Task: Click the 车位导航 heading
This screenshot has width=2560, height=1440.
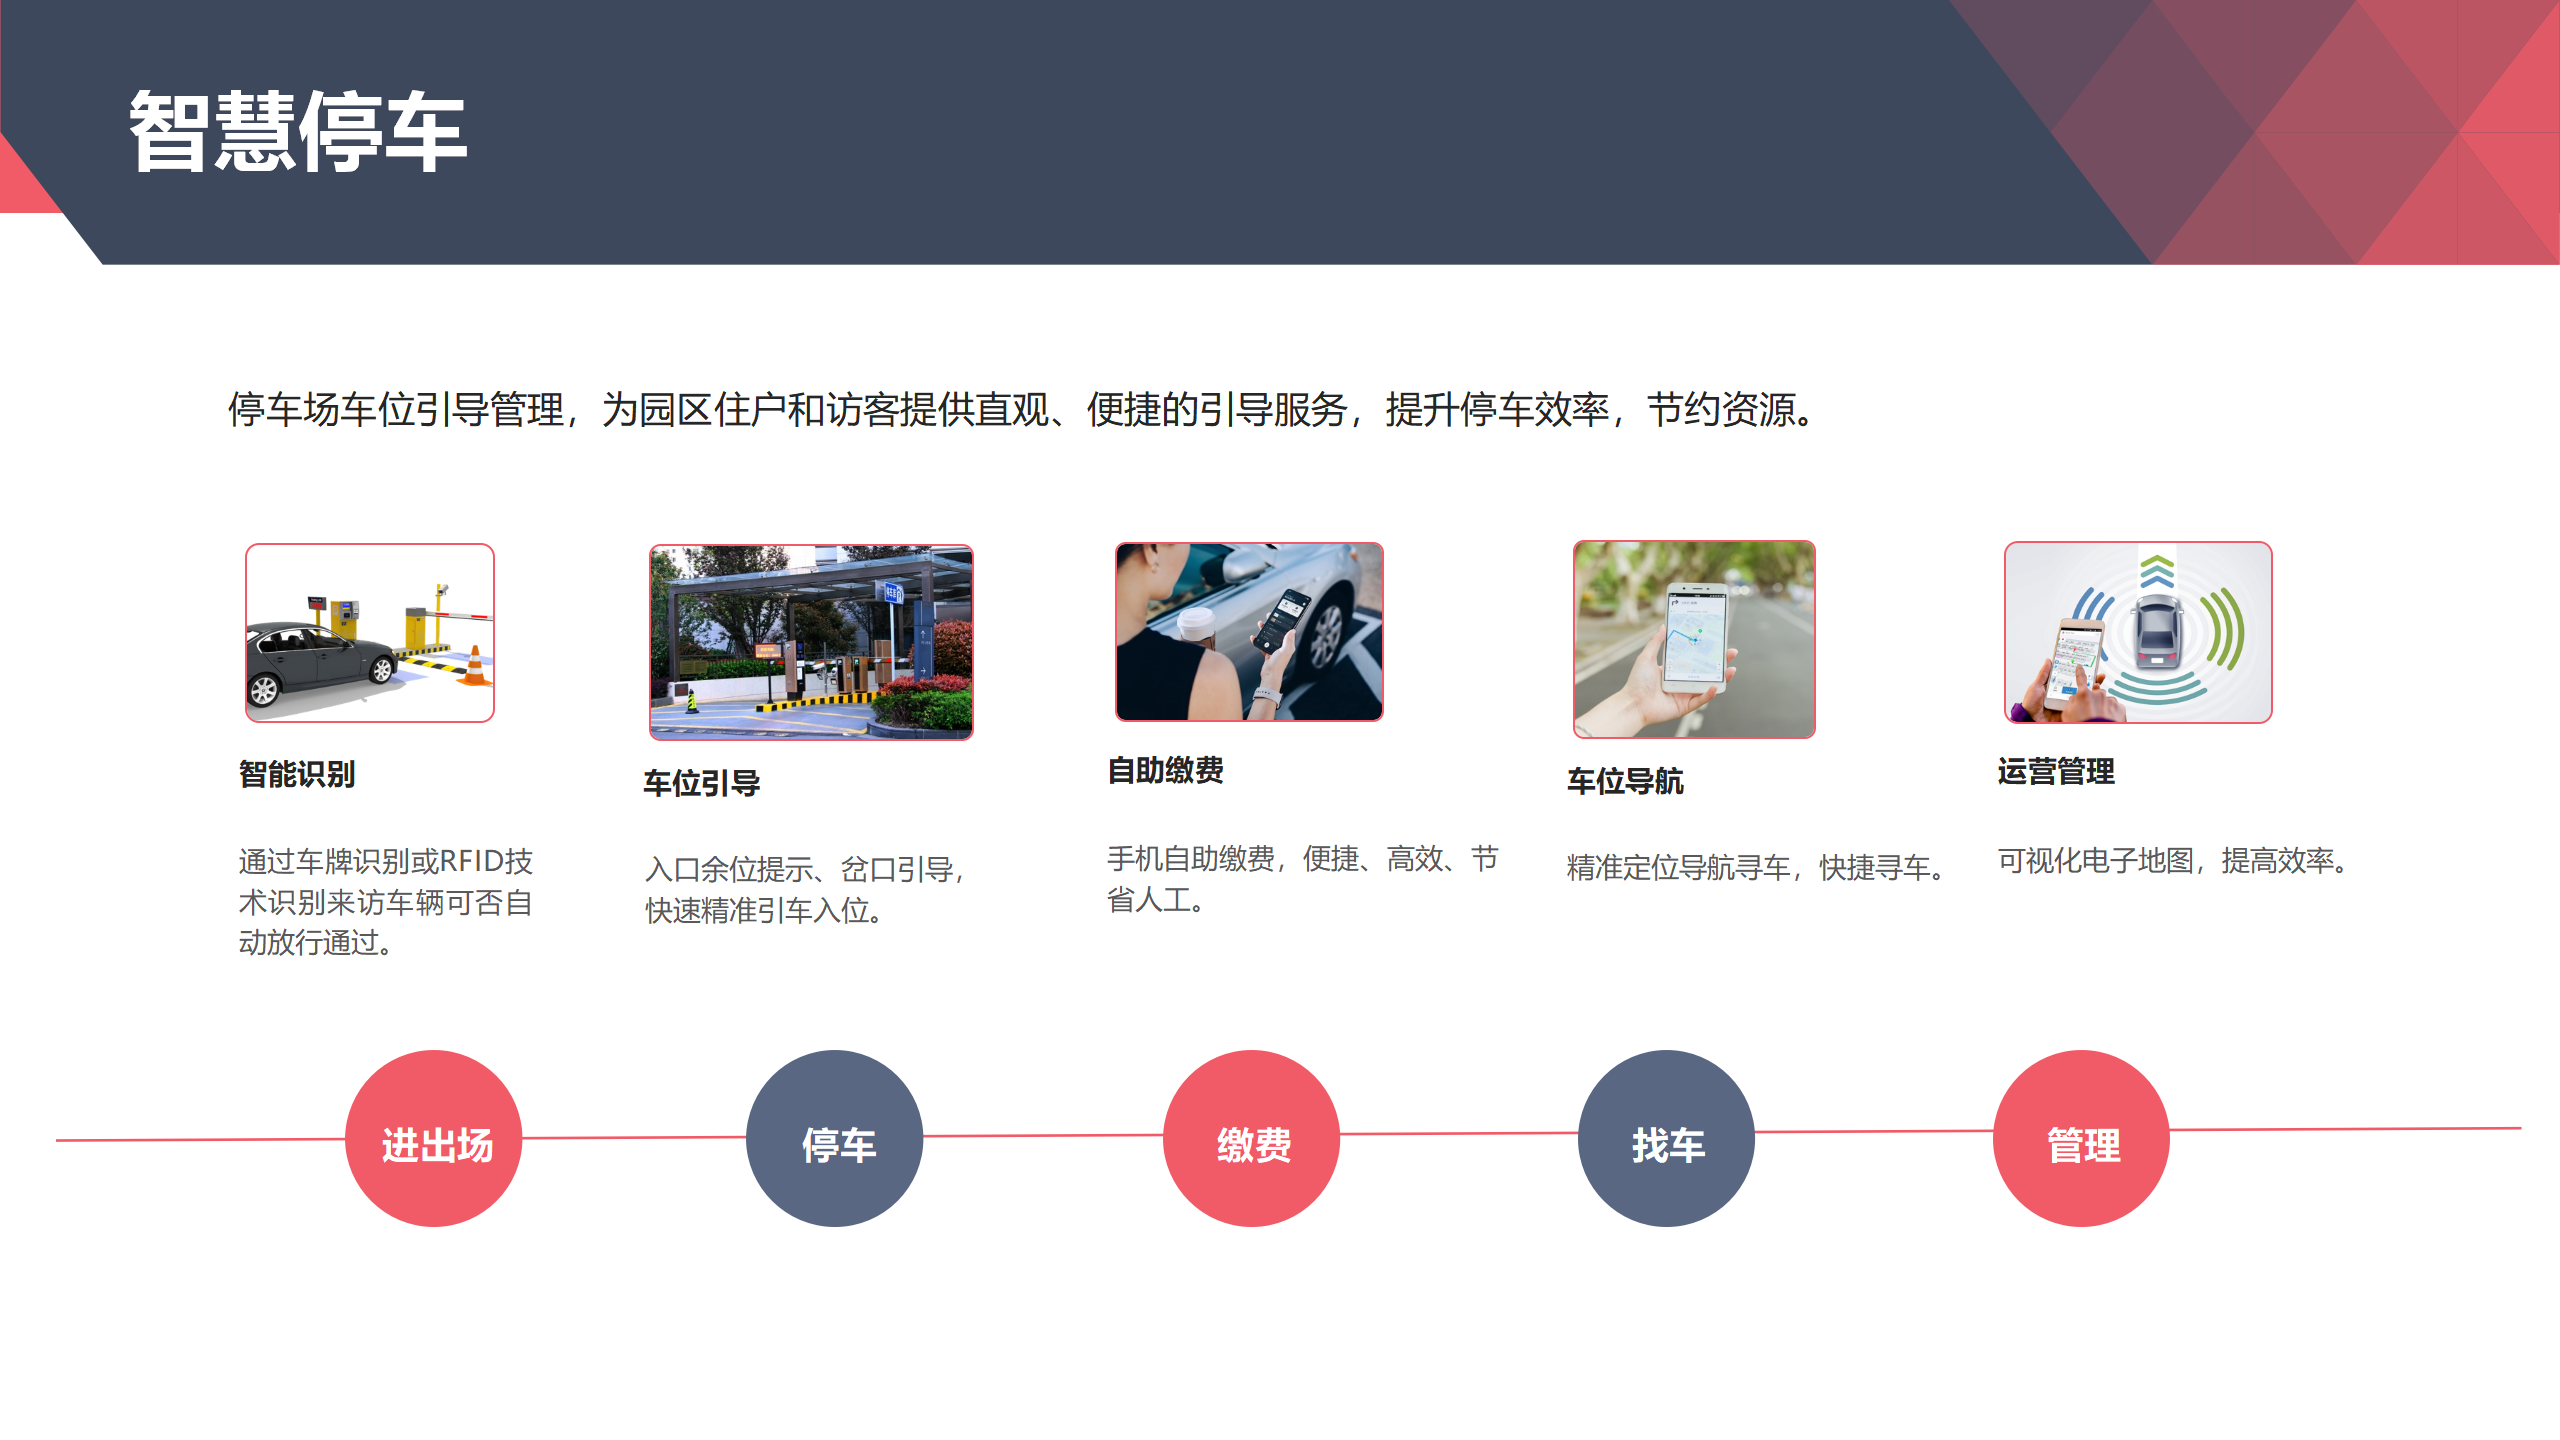Action: 1626,781
